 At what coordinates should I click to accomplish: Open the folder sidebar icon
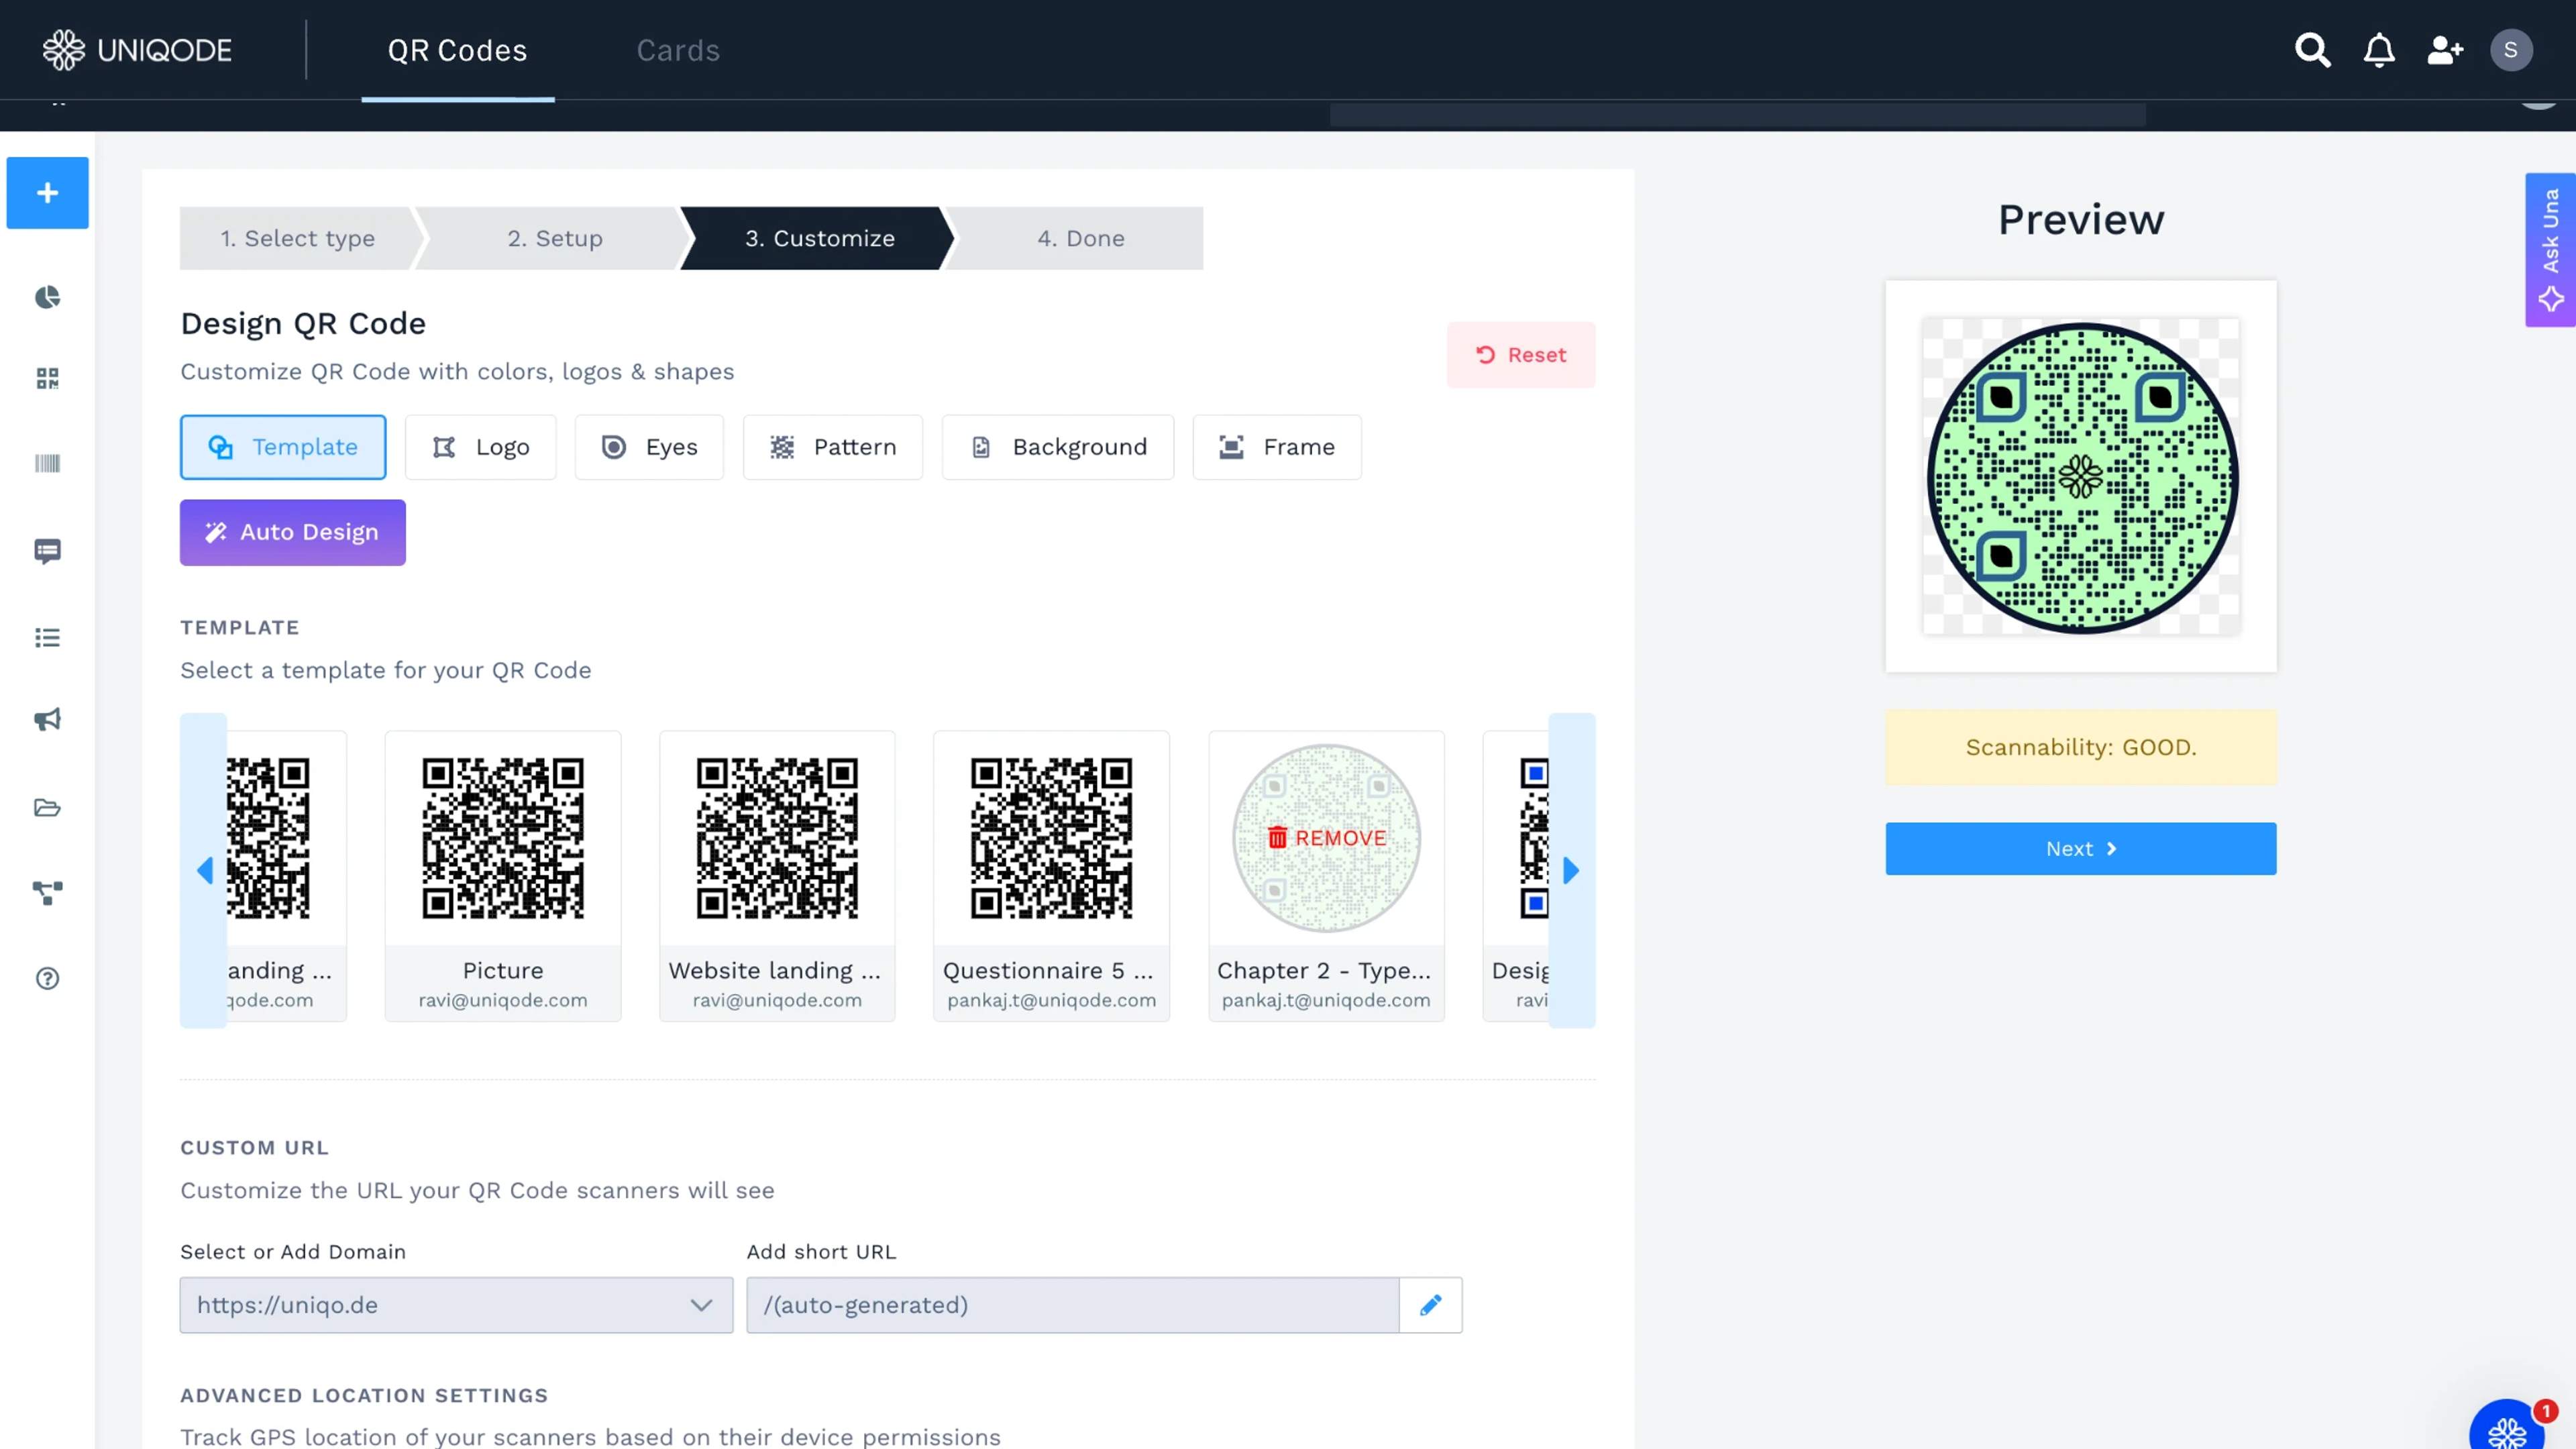pos(47,807)
